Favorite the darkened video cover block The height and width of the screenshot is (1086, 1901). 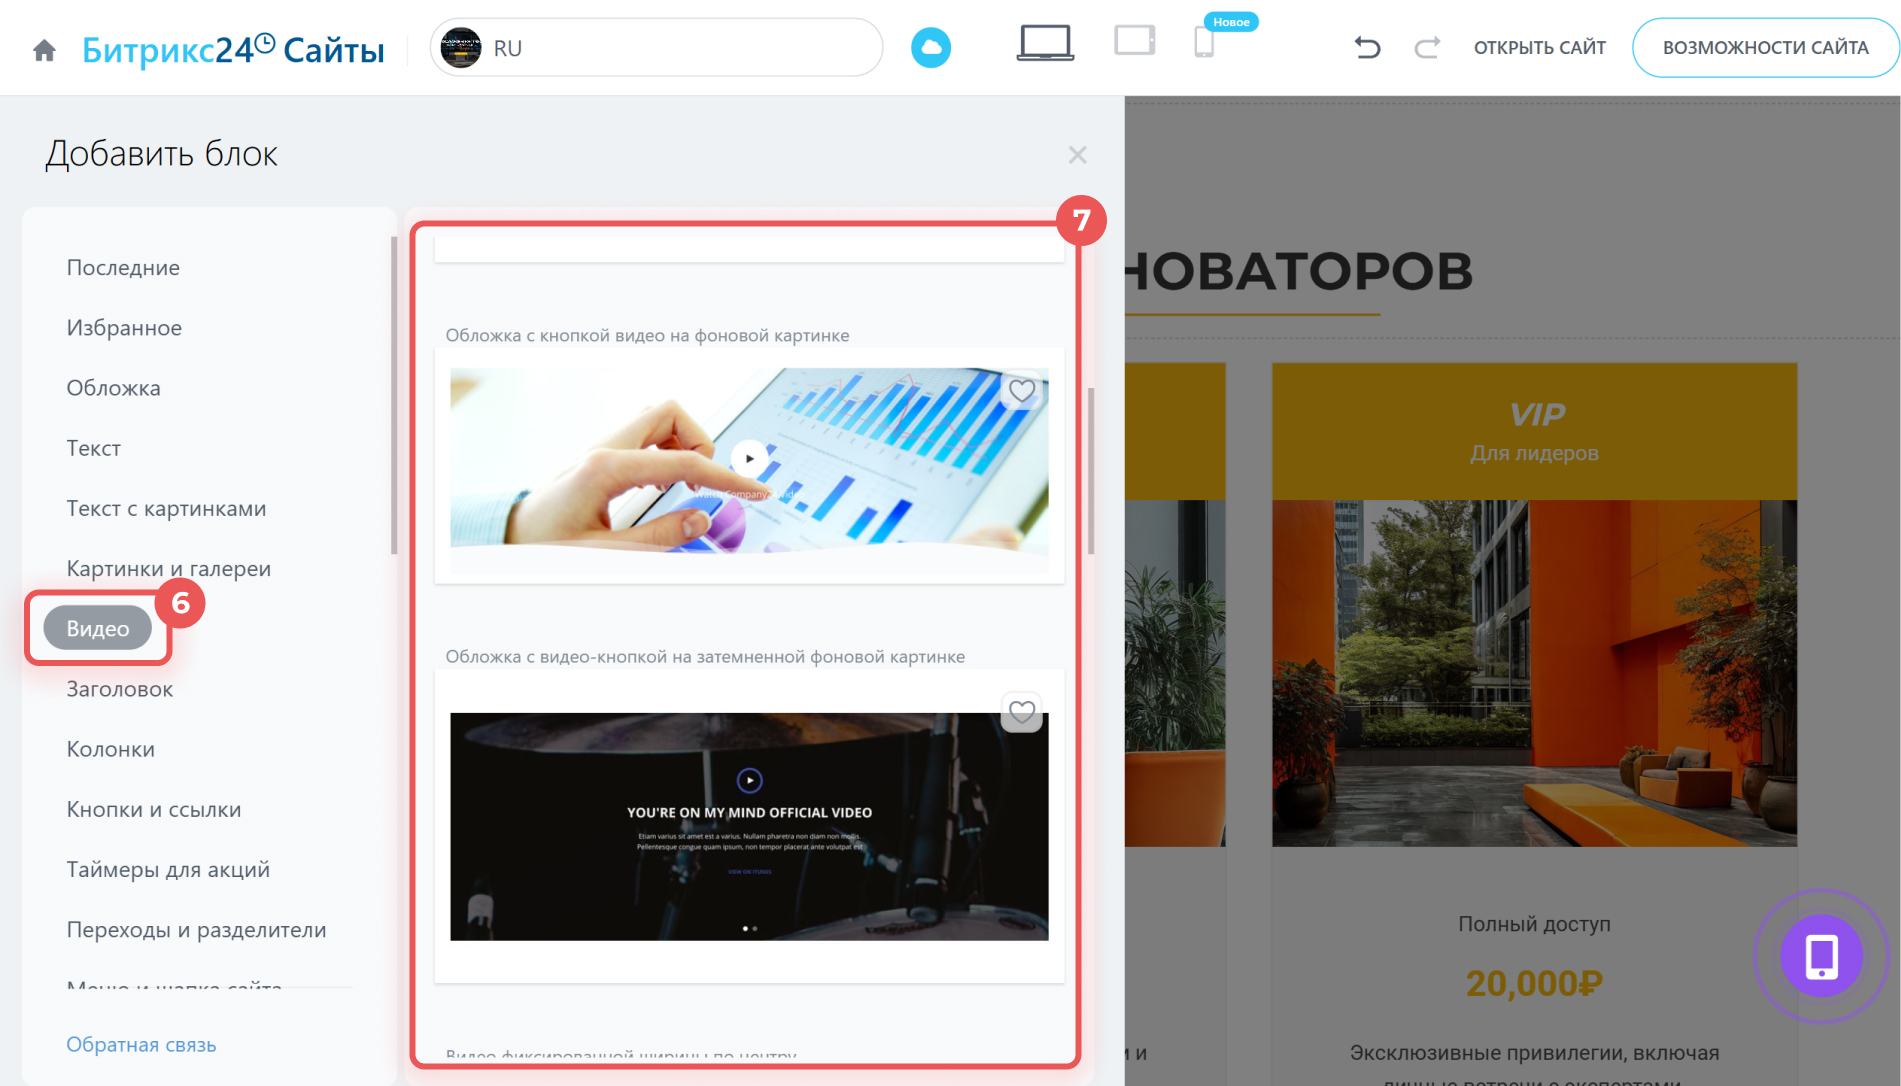[1021, 712]
